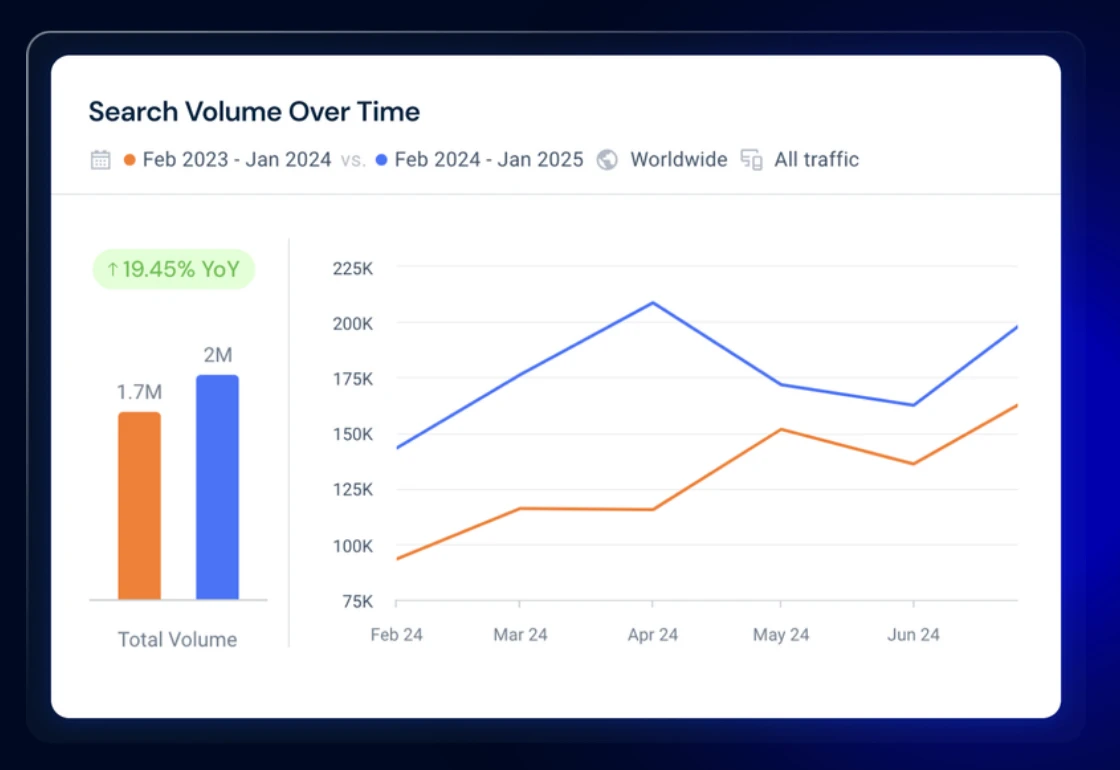
Task: Click the calendar icon beside date range
Action: point(100,159)
